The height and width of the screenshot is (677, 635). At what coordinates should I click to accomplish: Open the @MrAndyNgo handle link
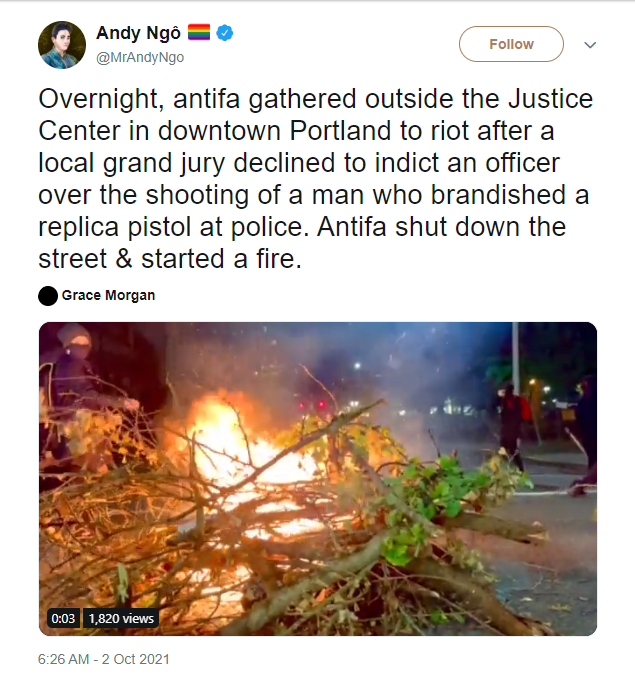click(140, 57)
